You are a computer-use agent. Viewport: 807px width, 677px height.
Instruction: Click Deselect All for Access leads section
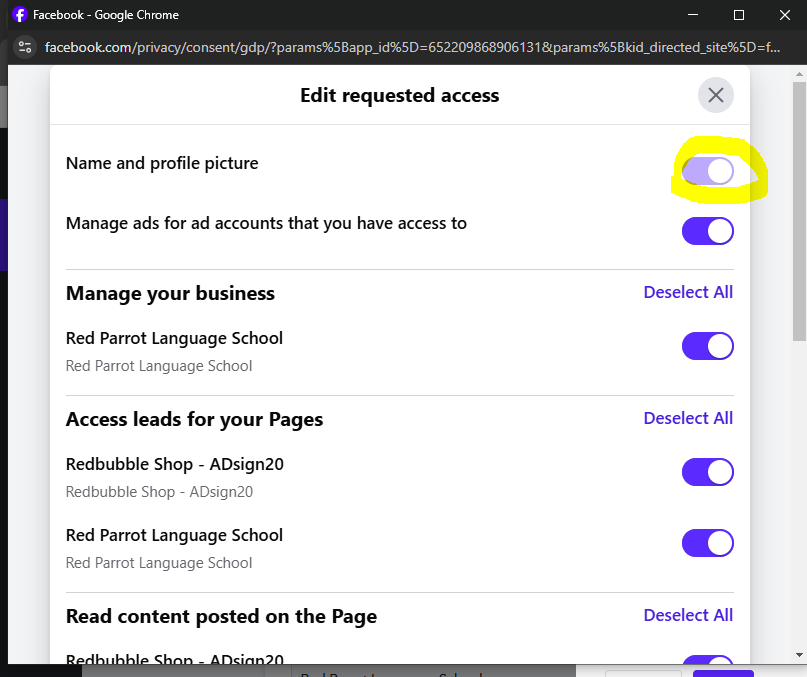pos(688,419)
